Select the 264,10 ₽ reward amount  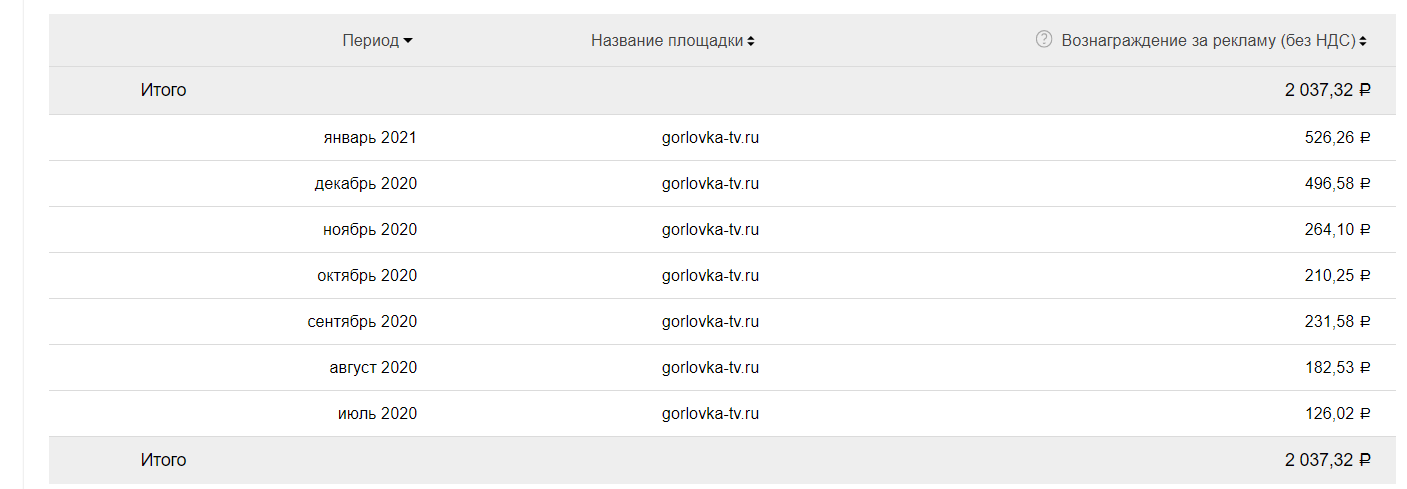coord(1337,230)
